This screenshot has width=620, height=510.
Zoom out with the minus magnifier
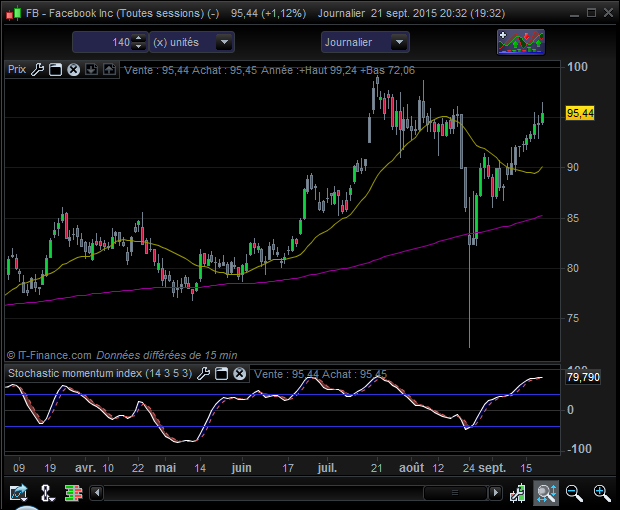click(574, 492)
